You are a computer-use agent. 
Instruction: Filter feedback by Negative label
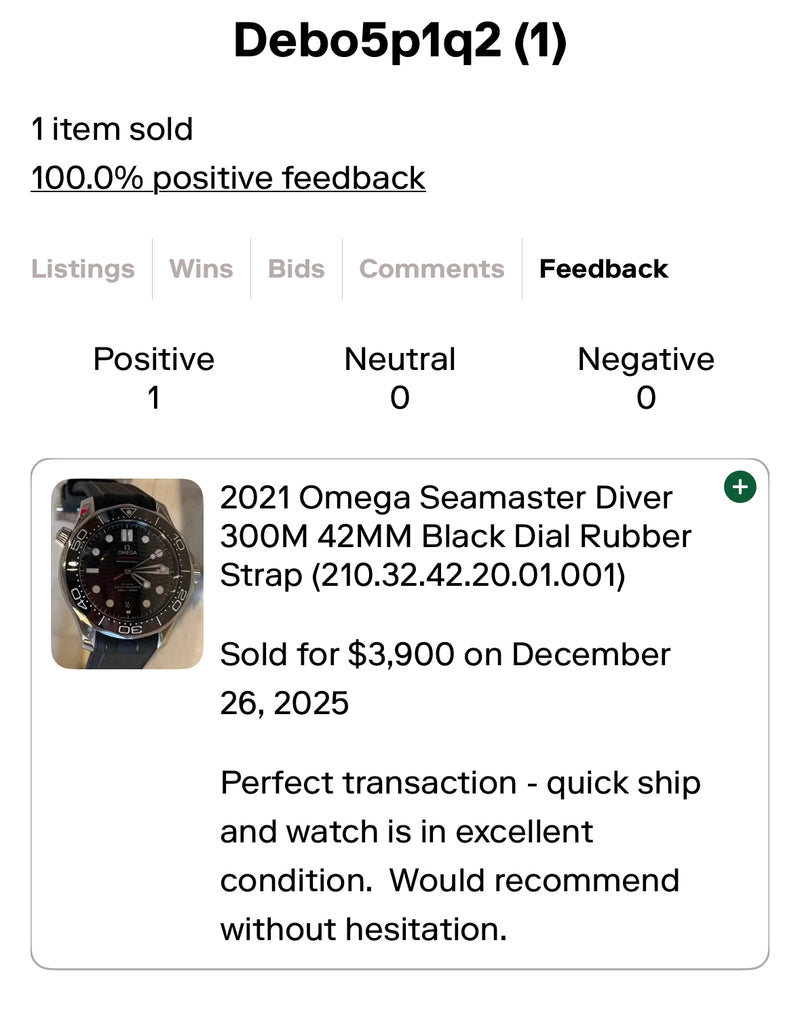click(x=646, y=359)
